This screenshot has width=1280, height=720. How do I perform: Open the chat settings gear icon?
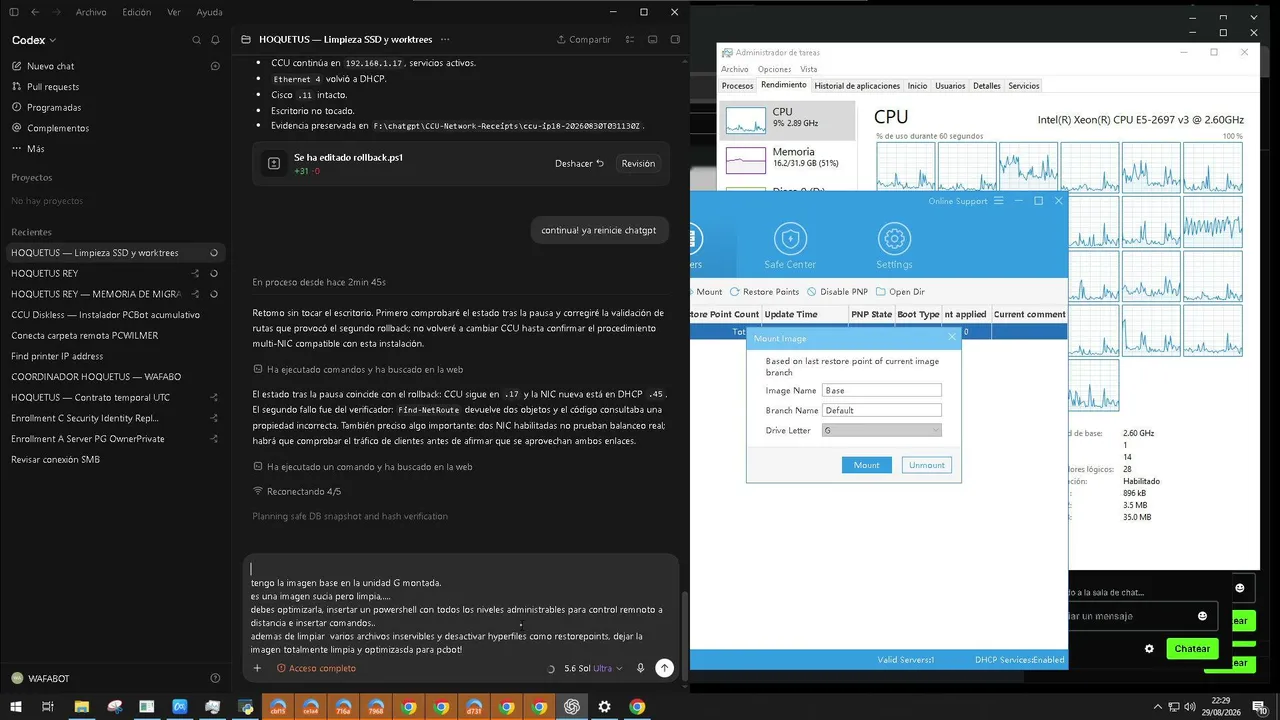1149,649
